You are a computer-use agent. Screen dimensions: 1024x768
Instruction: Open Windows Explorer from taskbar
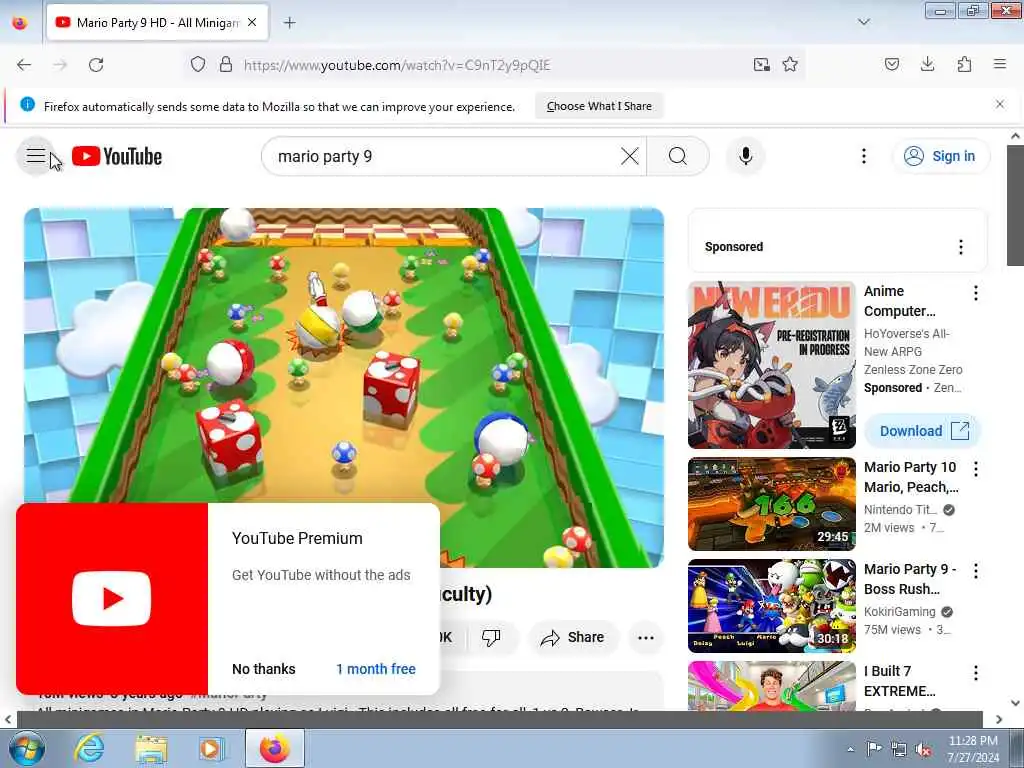[x=152, y=748]
